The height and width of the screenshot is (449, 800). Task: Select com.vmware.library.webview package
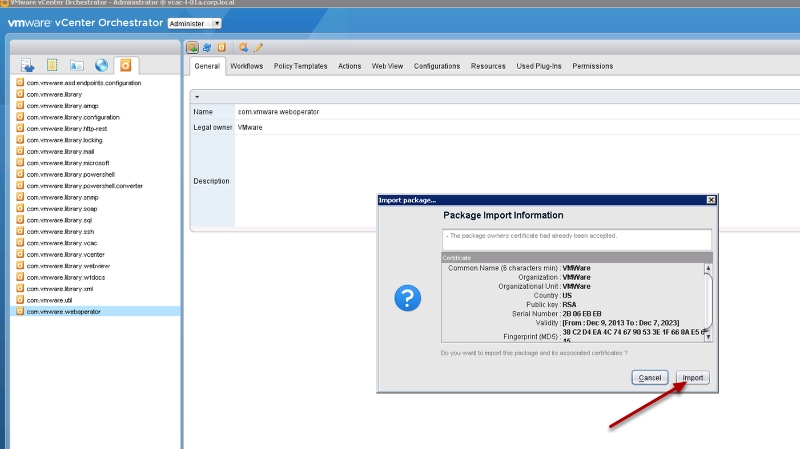(x=68, y=266)
